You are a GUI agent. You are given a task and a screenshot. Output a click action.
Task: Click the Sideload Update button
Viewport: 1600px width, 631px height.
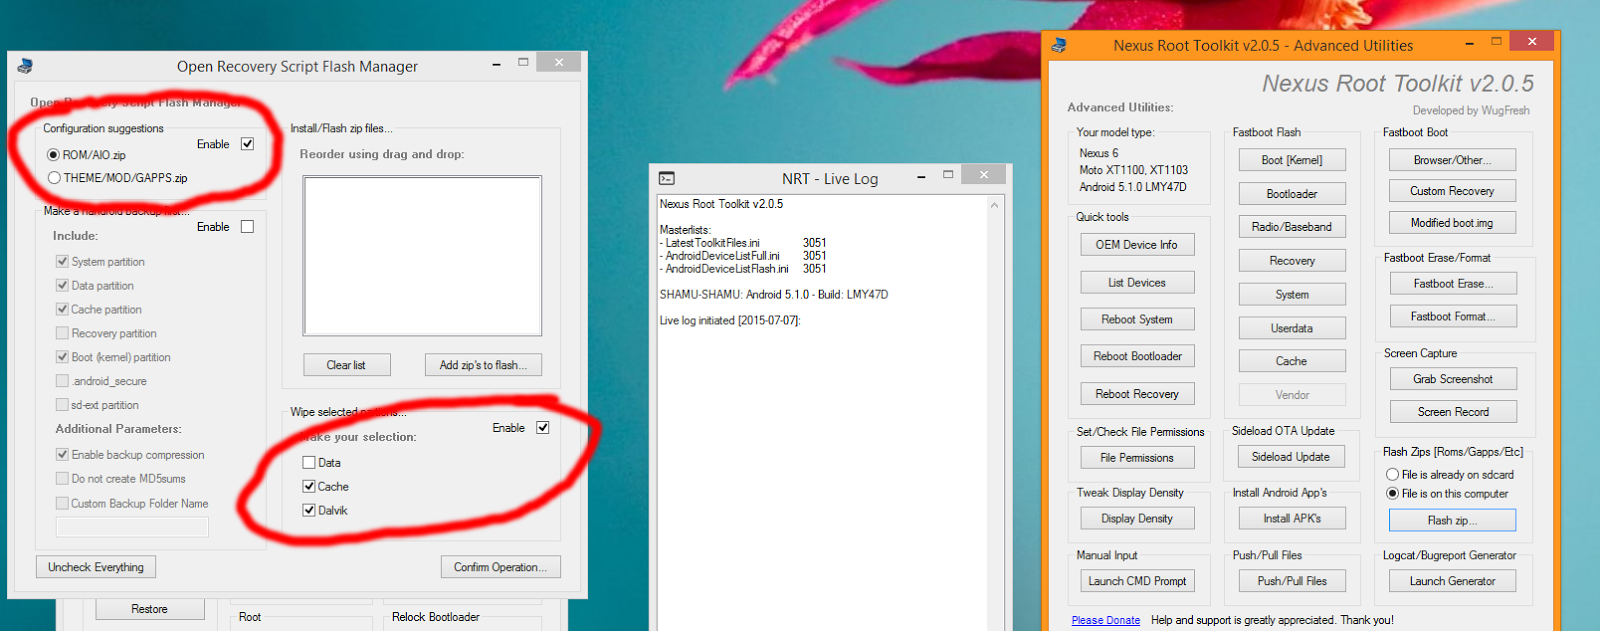pyautogui.click(x=1292, y=457)
